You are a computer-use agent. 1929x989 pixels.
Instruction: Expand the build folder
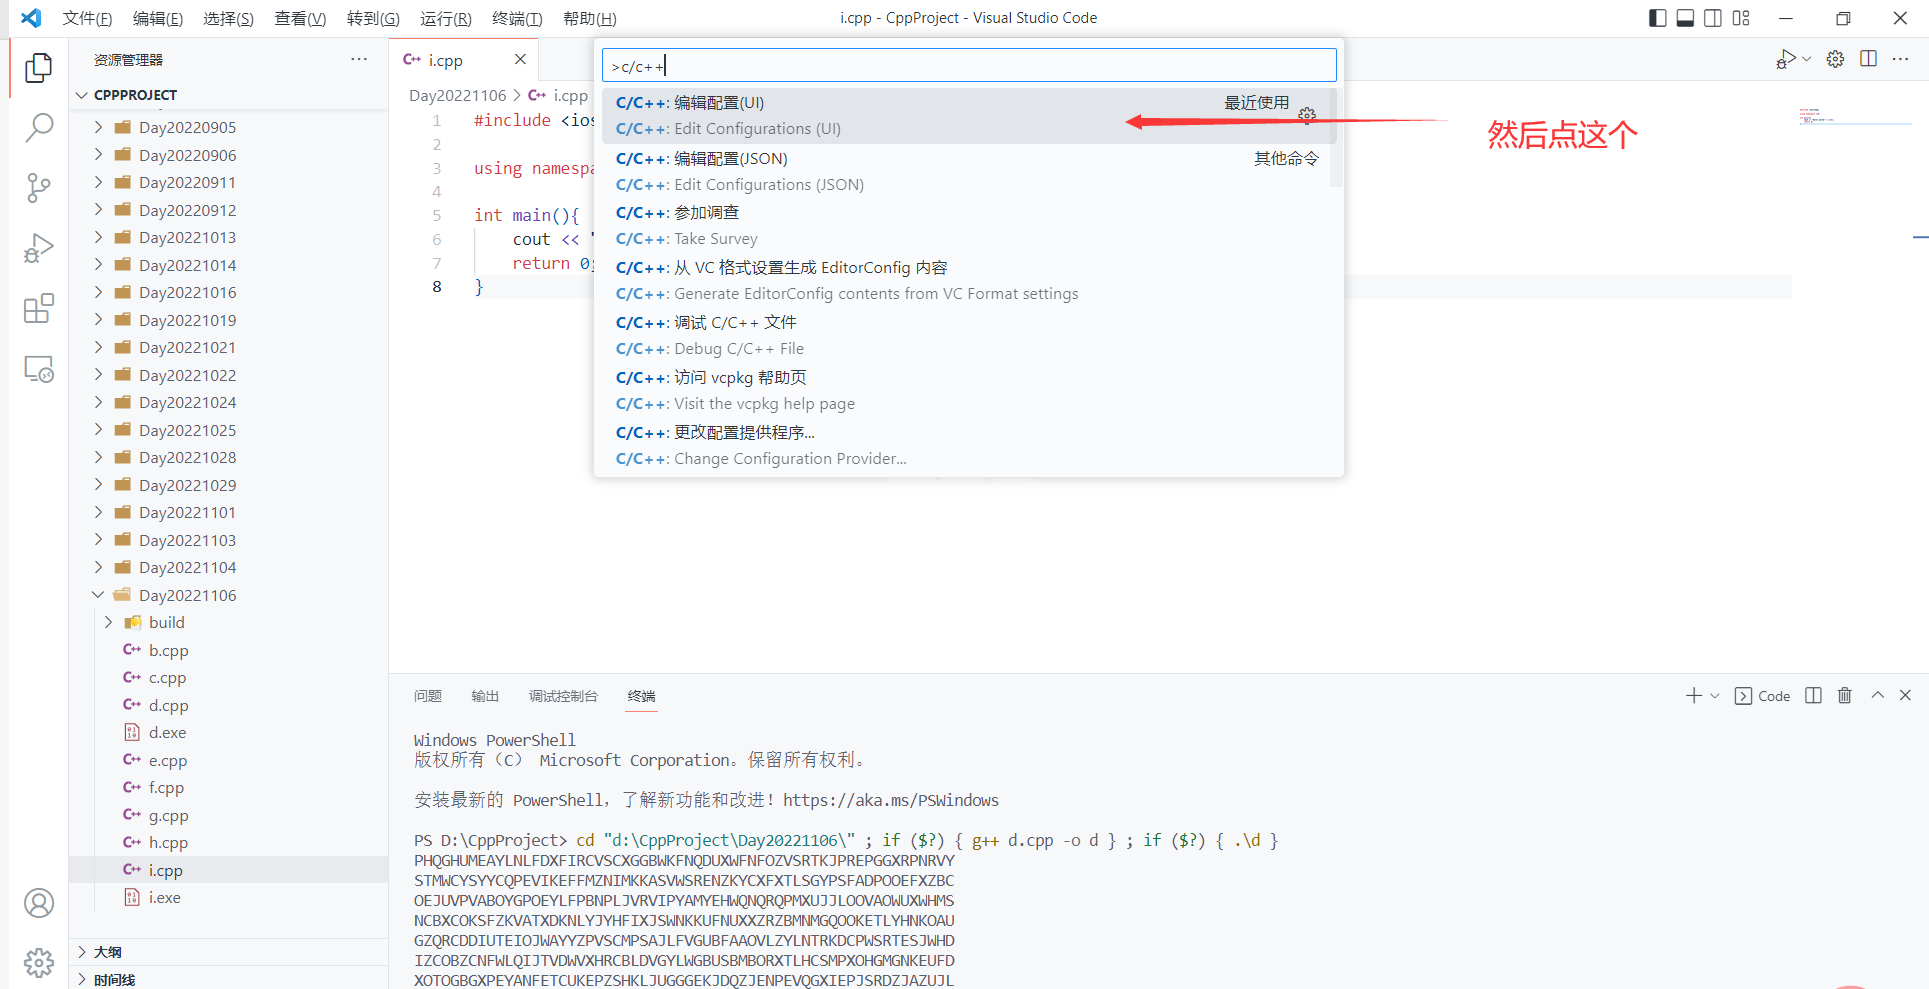pos(228,622)
